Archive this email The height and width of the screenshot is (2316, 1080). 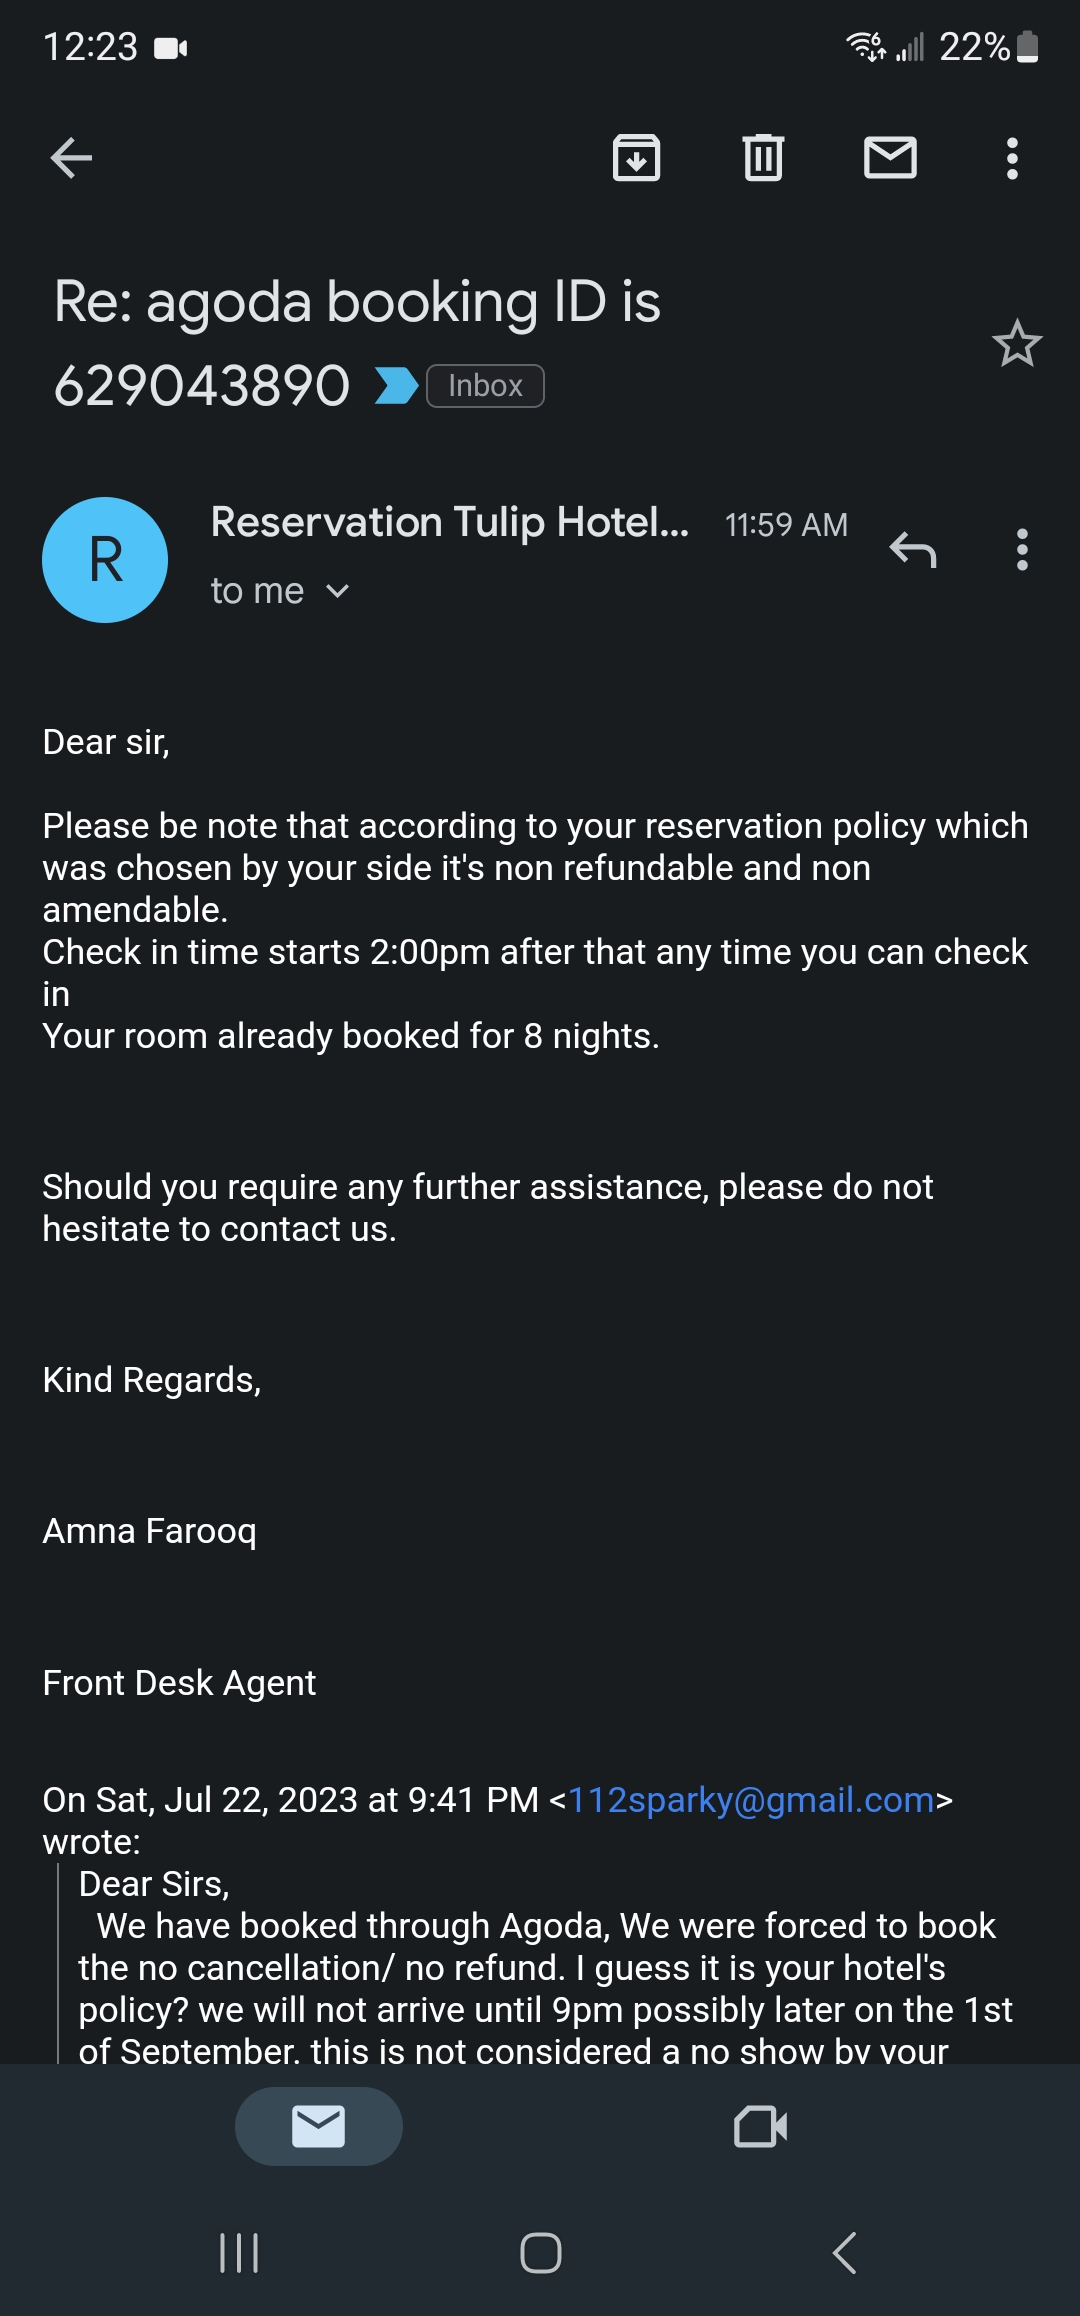click(x=636, y=158)
